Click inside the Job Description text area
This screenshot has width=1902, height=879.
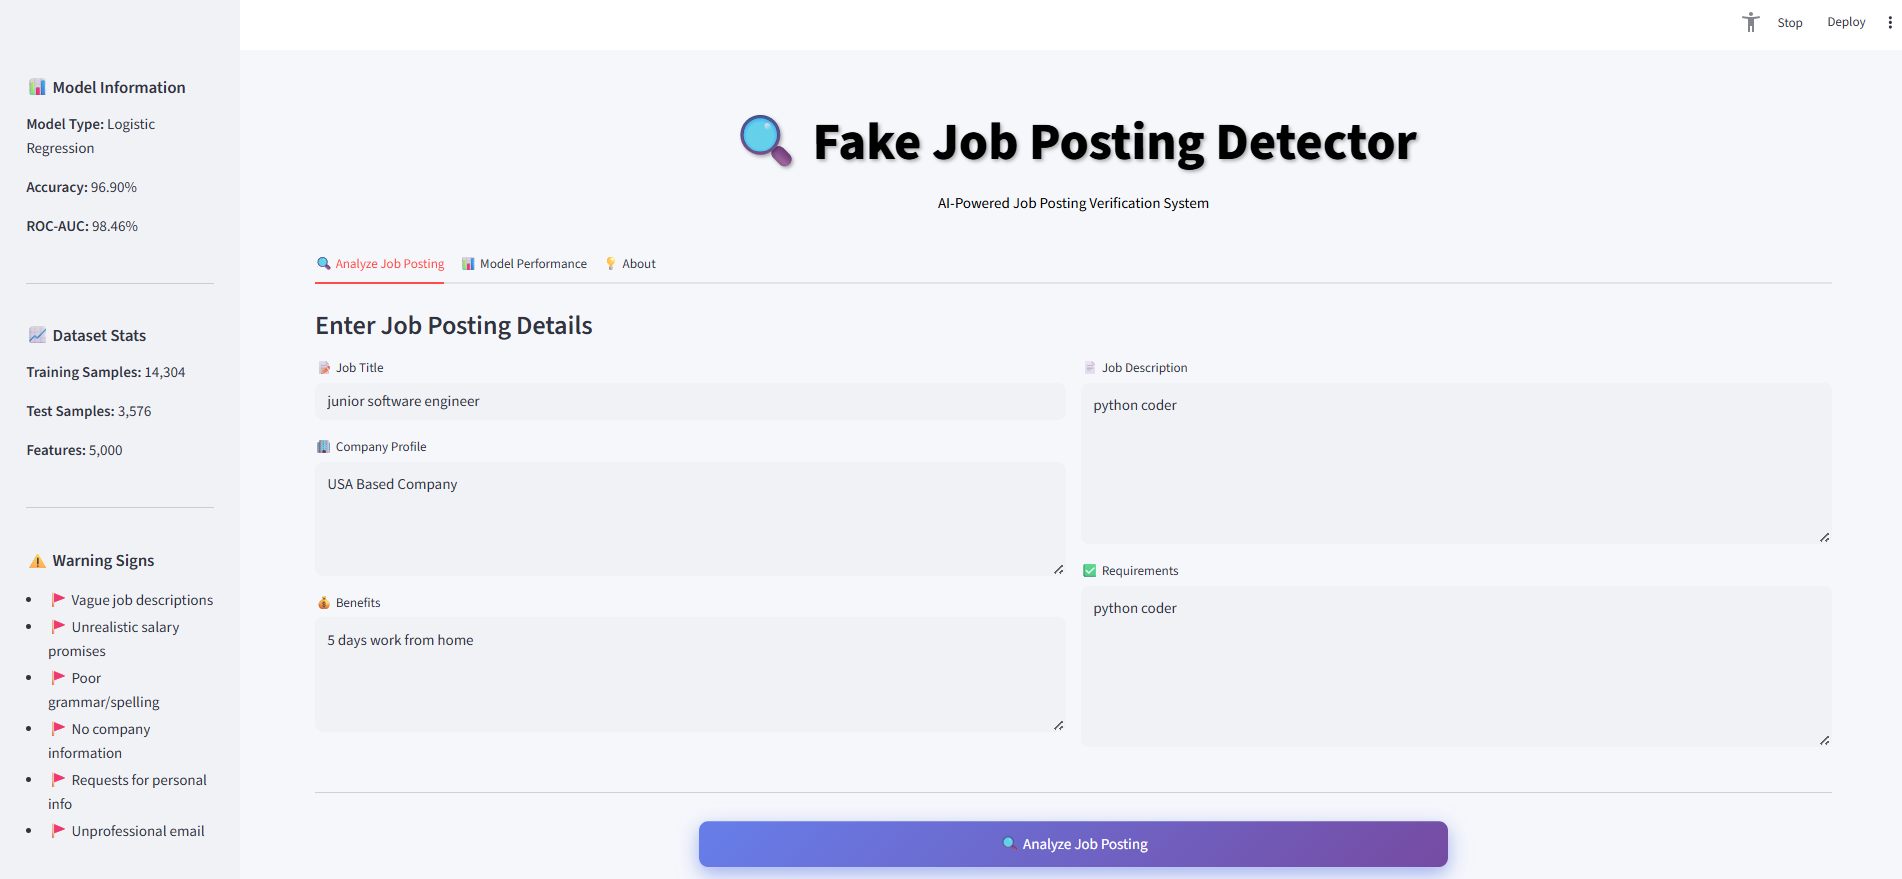click(1455, 463)
